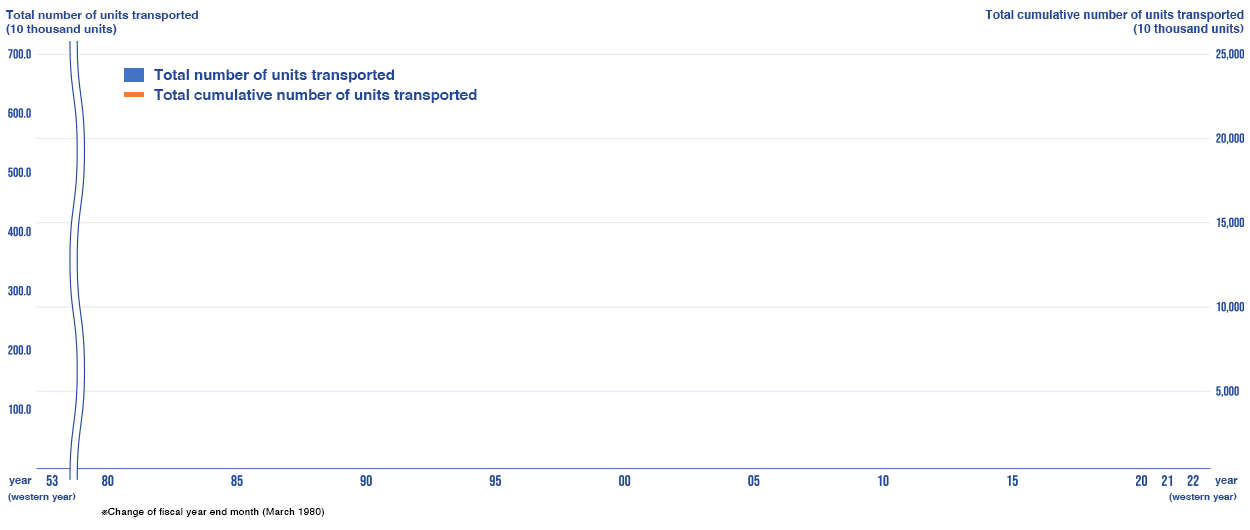Select year 05 on the x-axis

point(753,481)
